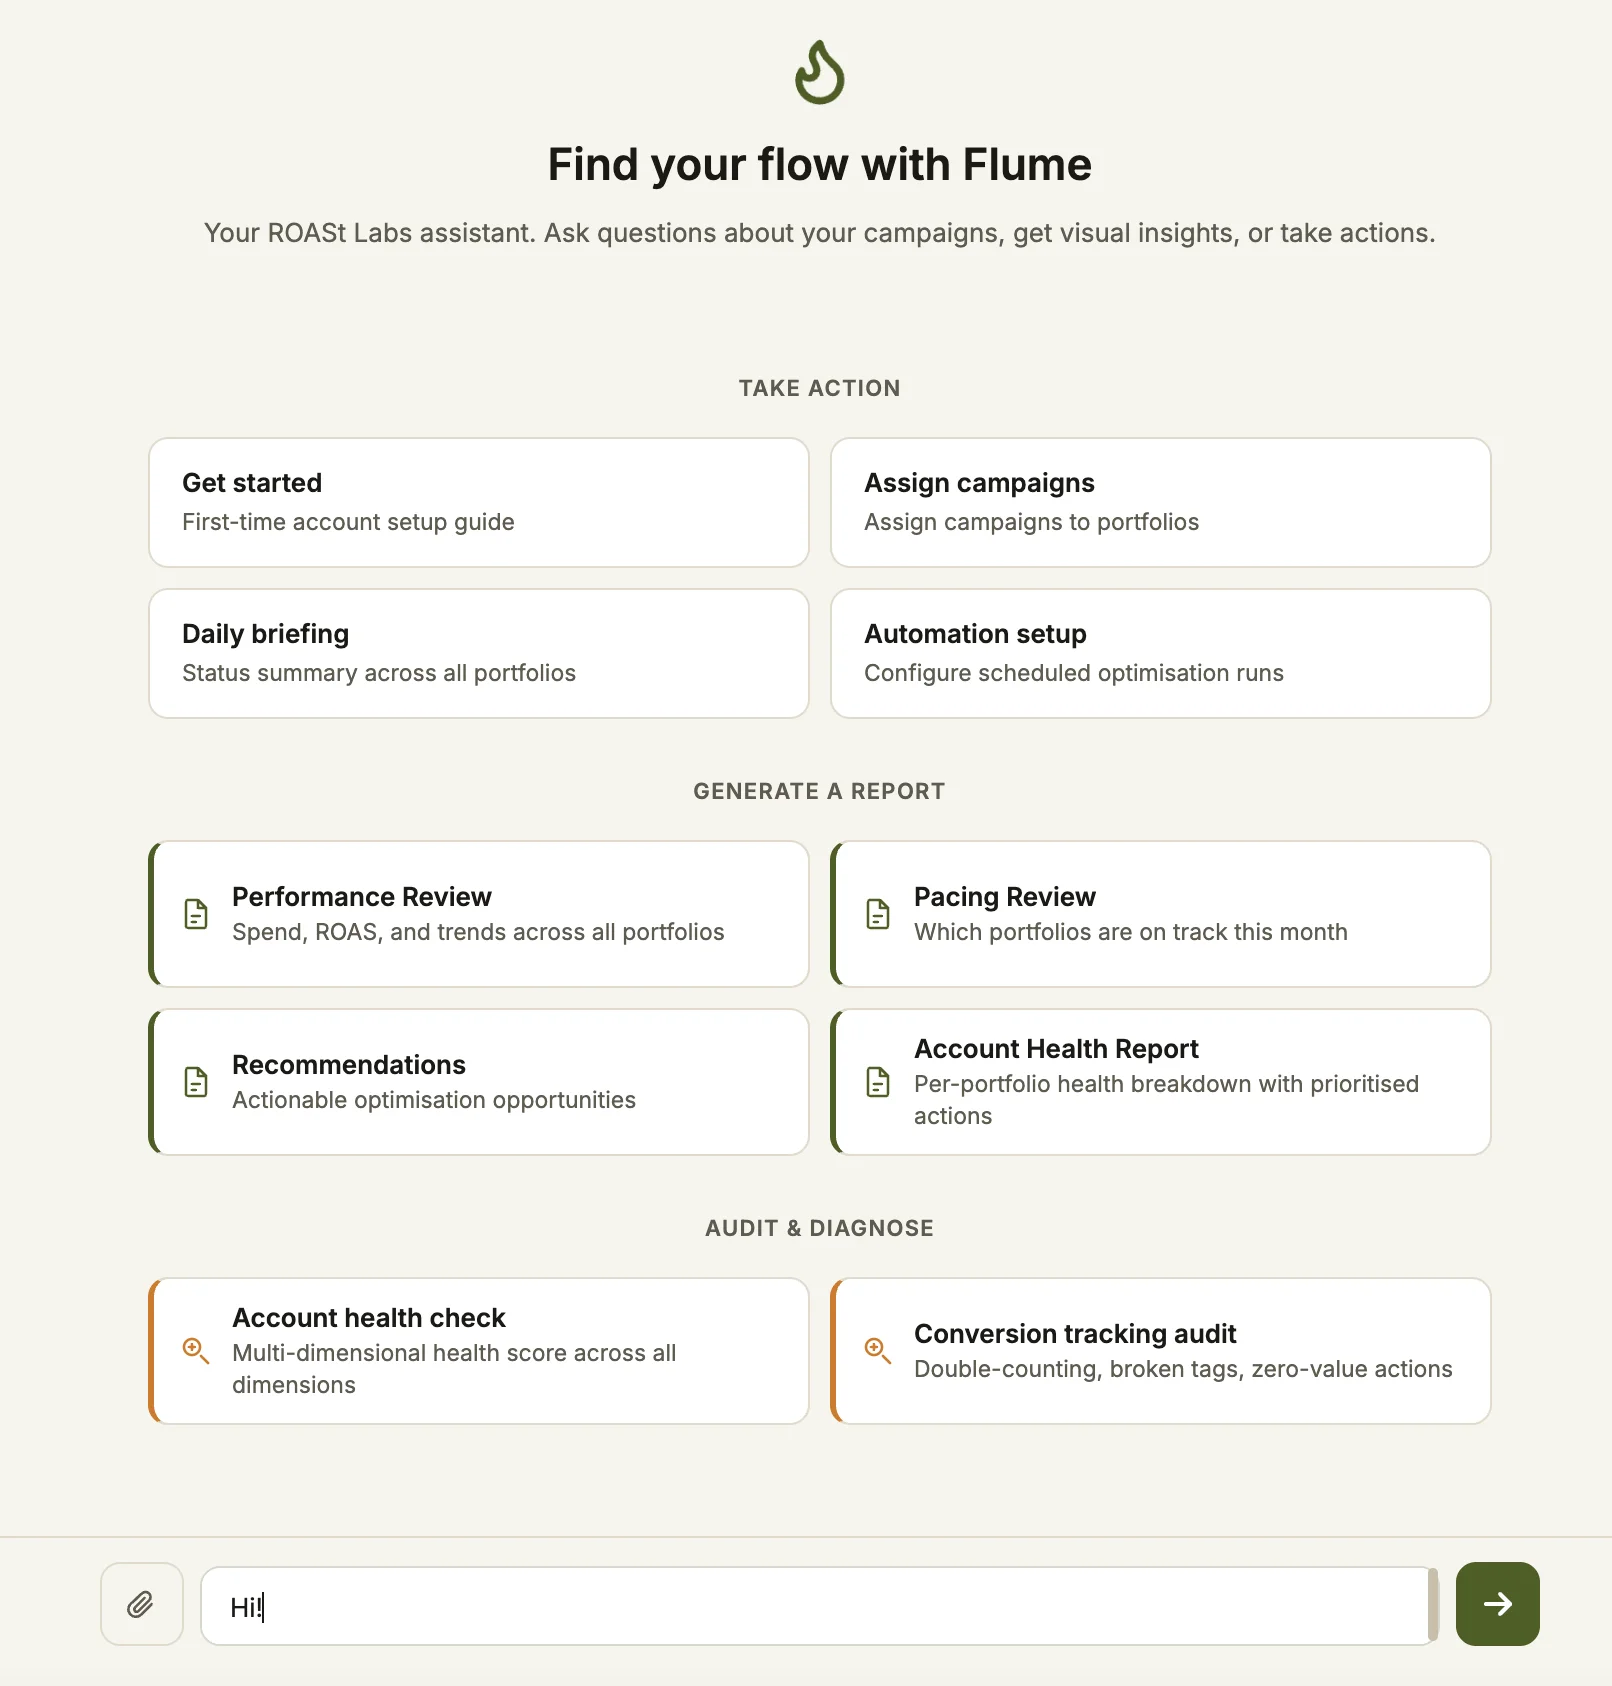
Task: Click the Flume flame logo
Action: click(818, 72)
